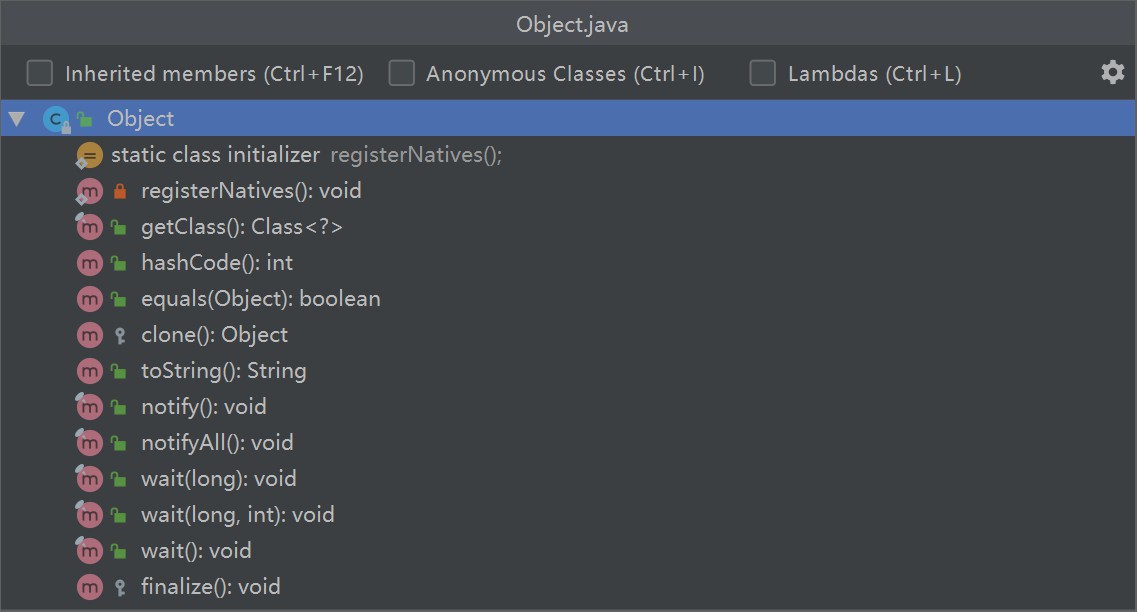The image size is (1137, 612).
Task: Click the private lock icon beside registerNatives
Action: click(x=120, y=191)
